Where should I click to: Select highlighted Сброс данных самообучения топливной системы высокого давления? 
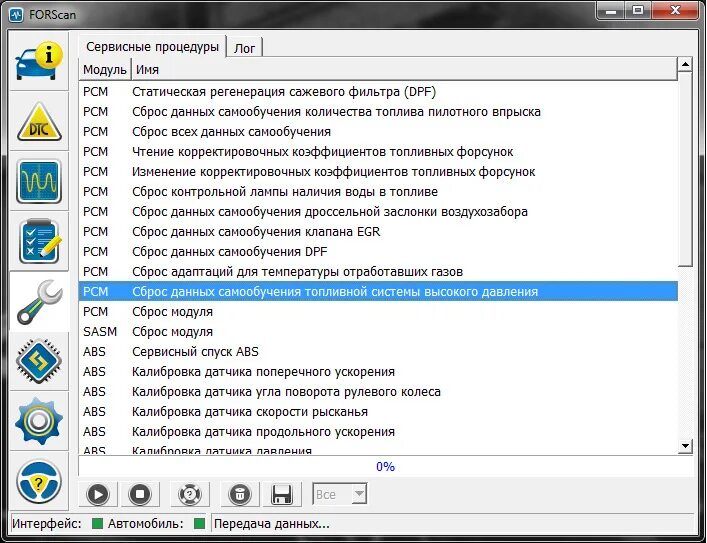(378, 292)
